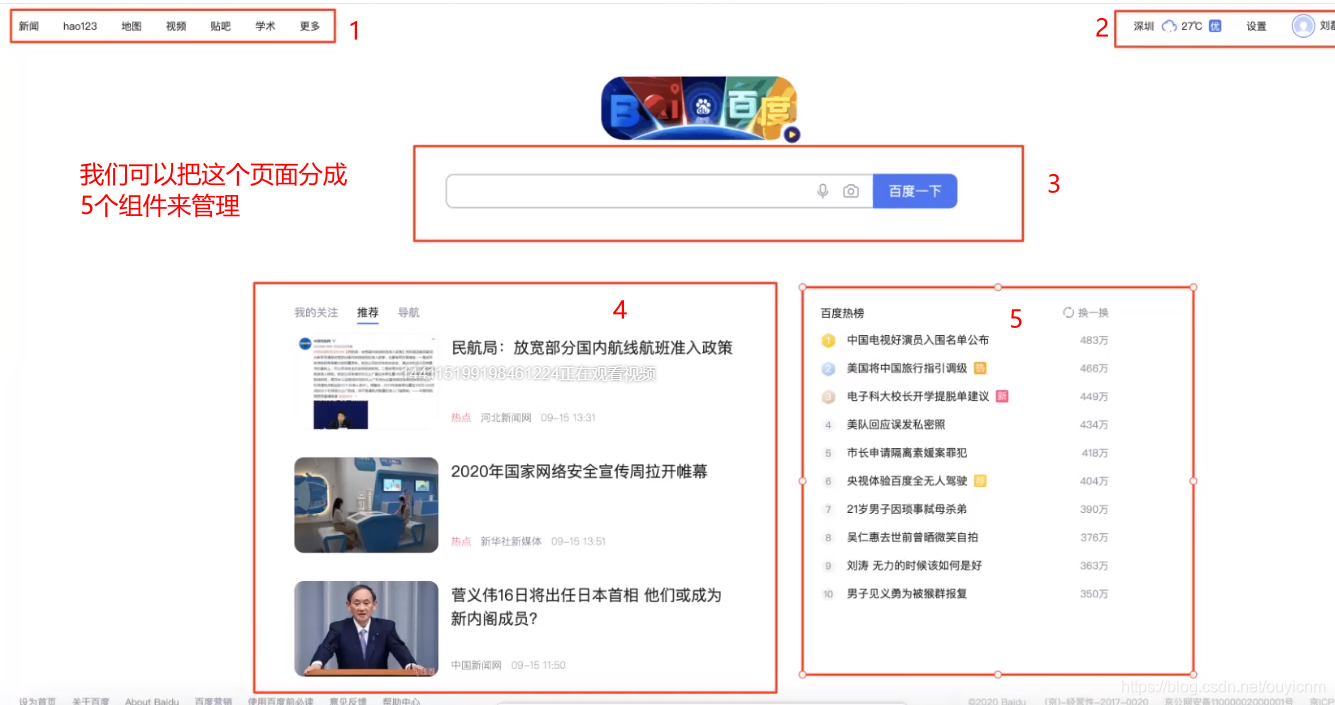This screenshot has height=705, width=1335.
Task: Open the 设置 settings menu
Action: point(1257,27)
